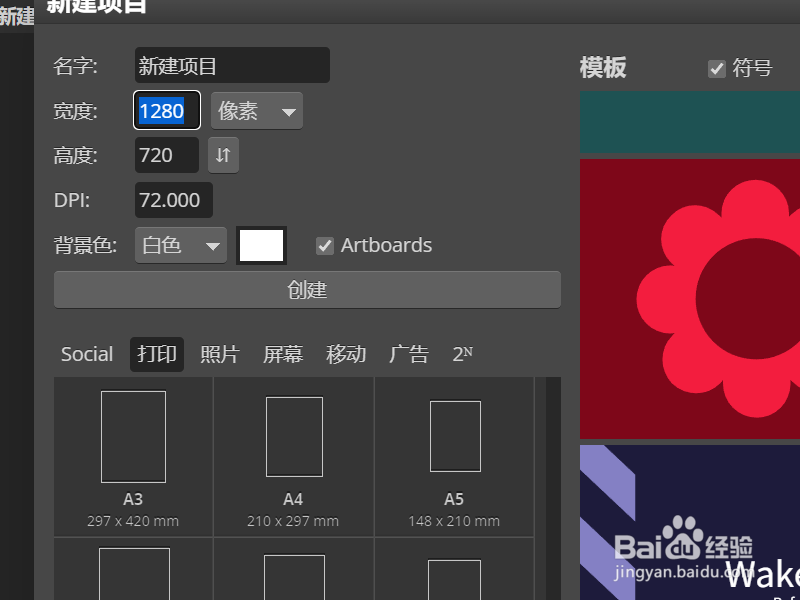Screen dimensions: 800x600
Task: Switch to the Social tab
Action: point(87,354)
